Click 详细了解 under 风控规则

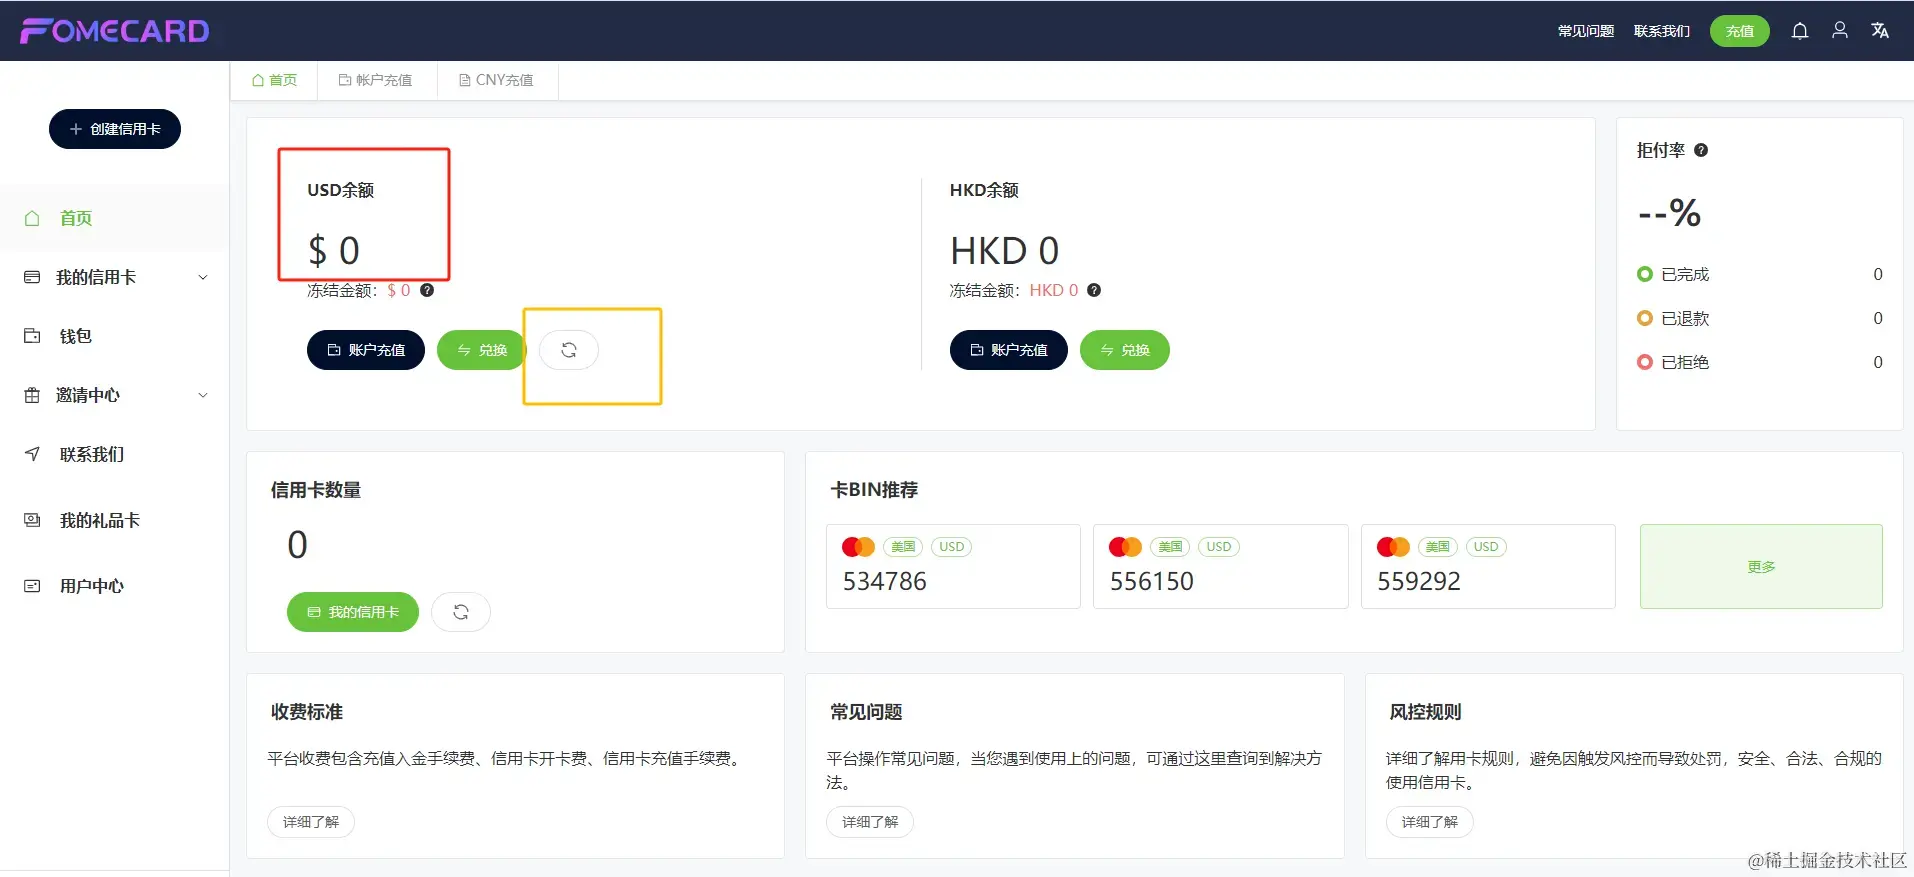pos(1430,822)
